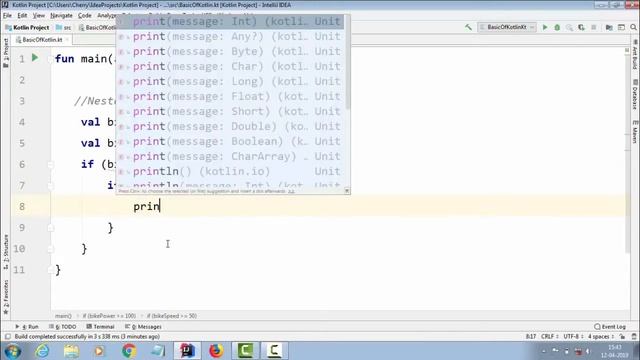The width and height of the screenshot is (640, 360).
Task: Open the Edit menu
Action: [x=22, y=16]
